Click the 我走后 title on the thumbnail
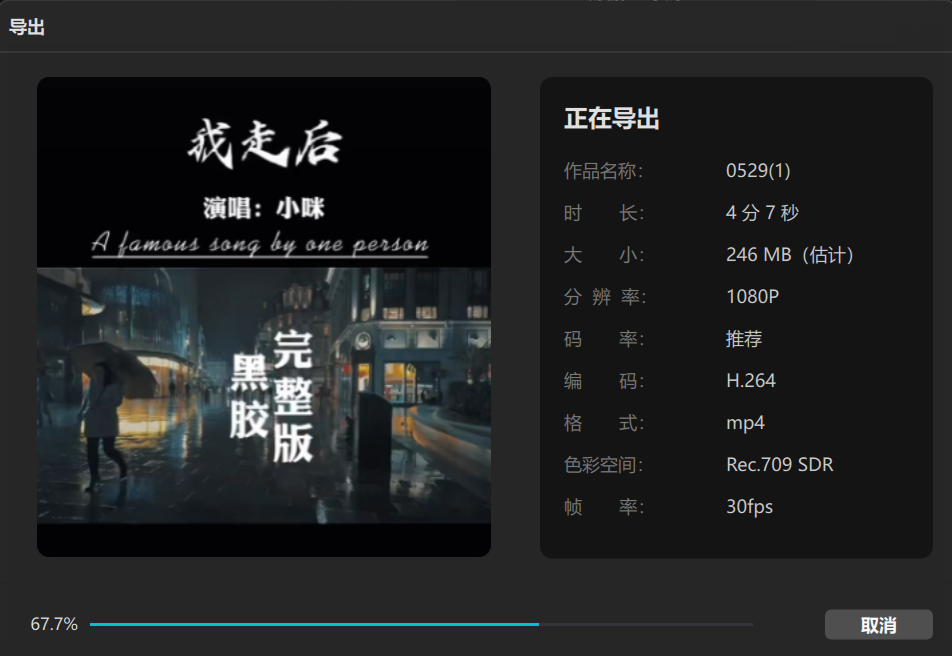This screenshot has width=952, height=656. tap(263, 142)
